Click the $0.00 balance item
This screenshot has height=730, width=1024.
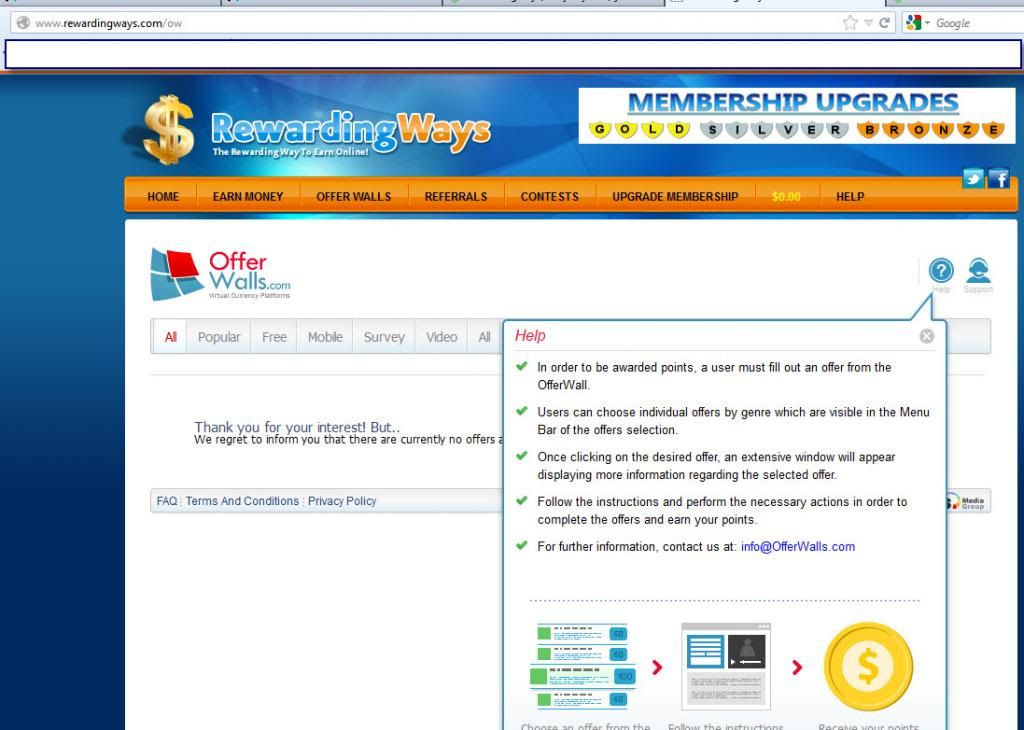(786, 197)
